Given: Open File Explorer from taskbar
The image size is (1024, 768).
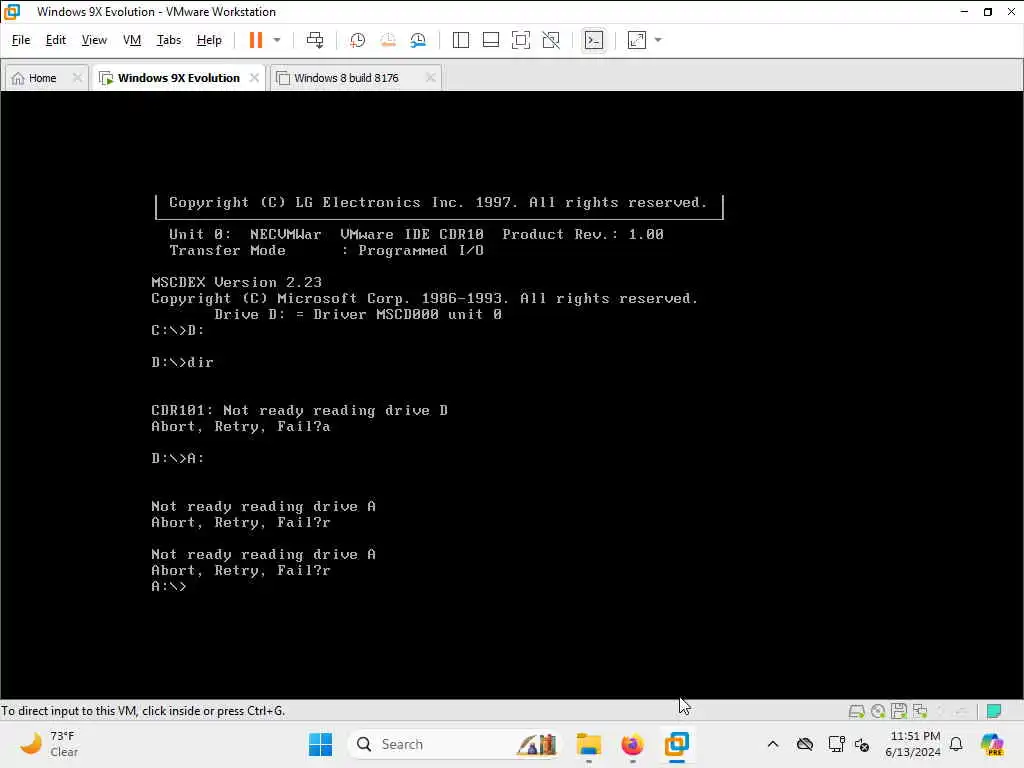Looking at the screenshot, I should click(x=588, y=744).
